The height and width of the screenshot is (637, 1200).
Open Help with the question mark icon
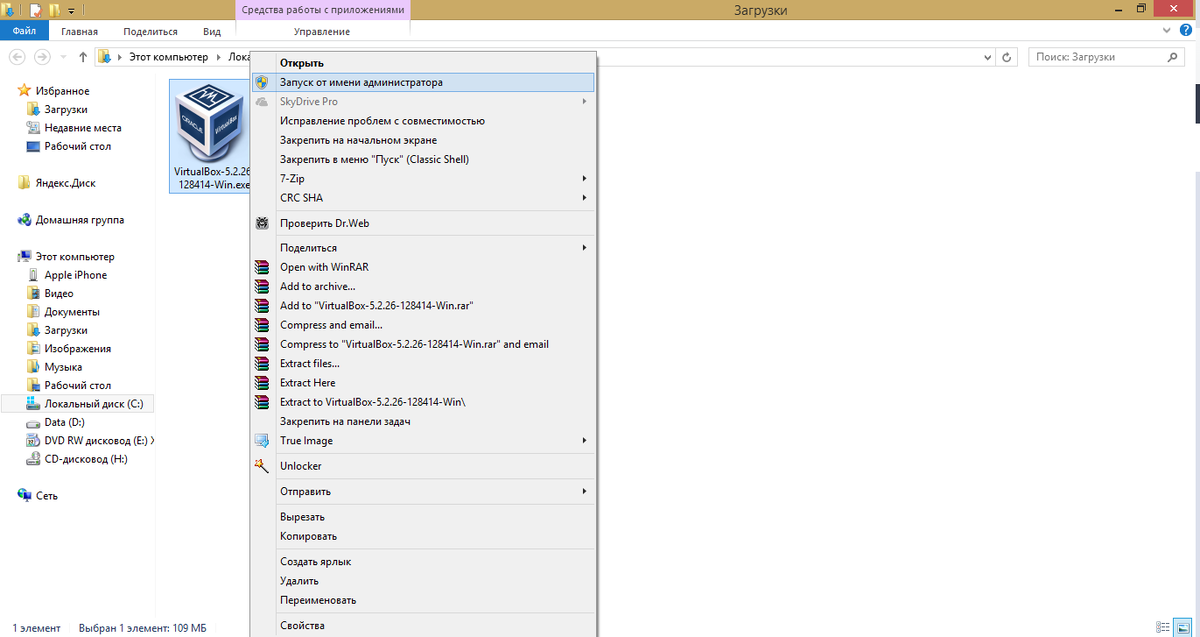(1188, 31)
